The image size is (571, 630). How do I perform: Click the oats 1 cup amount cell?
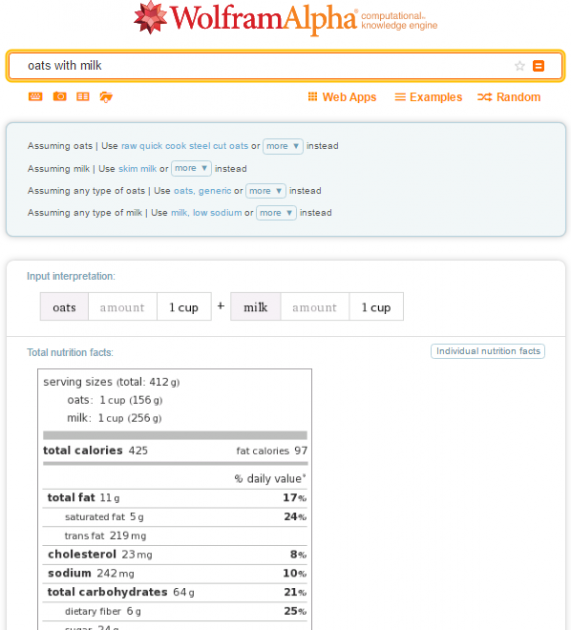(x=184, y=307)
